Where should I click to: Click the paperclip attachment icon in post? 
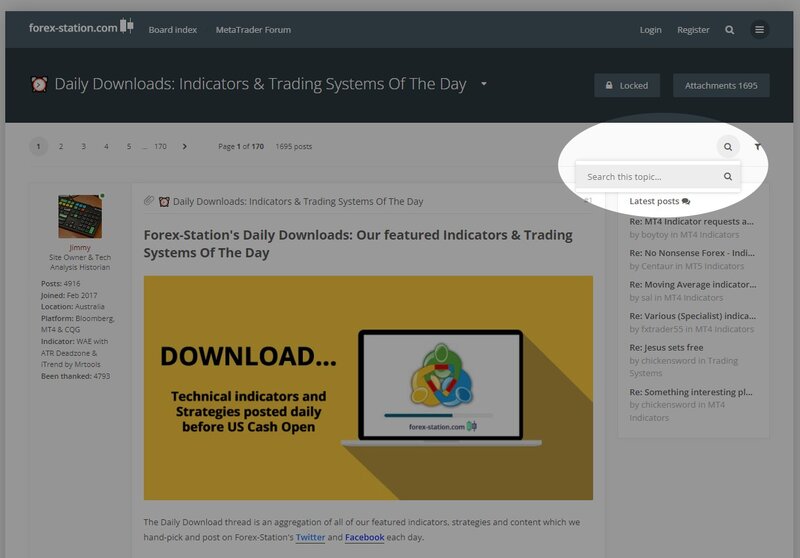tap(149, 201)
